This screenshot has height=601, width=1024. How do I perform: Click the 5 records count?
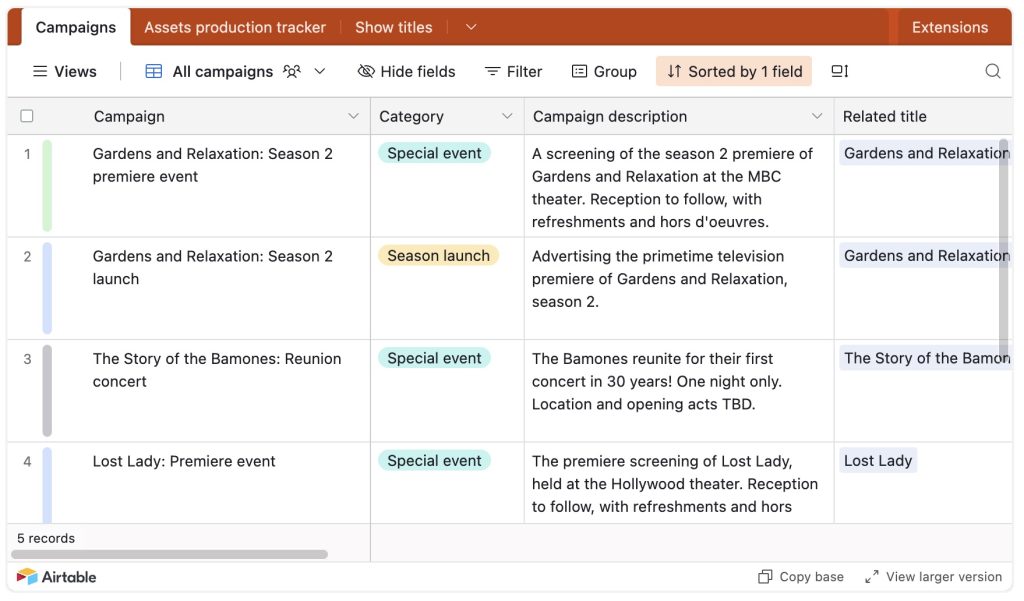pos(46,538)
